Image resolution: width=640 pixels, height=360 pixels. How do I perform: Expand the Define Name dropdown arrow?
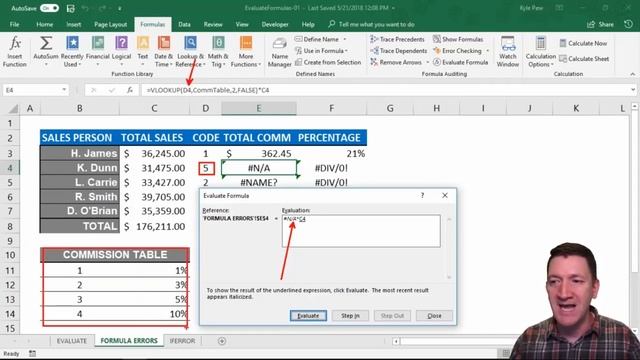[345, 39]
